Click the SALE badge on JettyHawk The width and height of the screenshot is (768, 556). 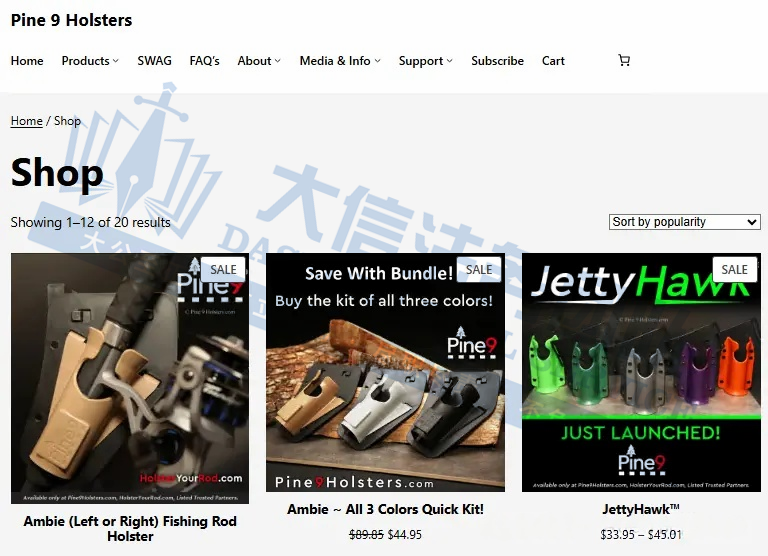pos(734,269)
